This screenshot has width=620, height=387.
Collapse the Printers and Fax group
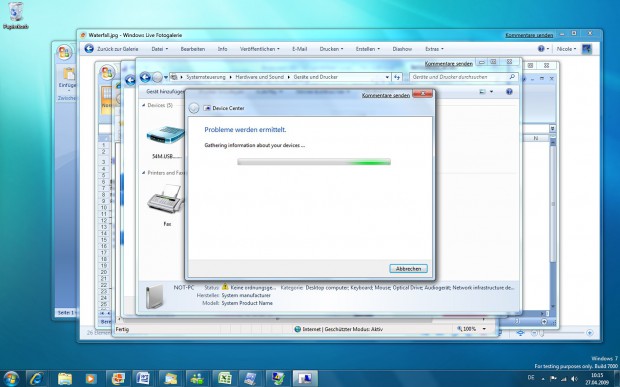click(144, 173)
